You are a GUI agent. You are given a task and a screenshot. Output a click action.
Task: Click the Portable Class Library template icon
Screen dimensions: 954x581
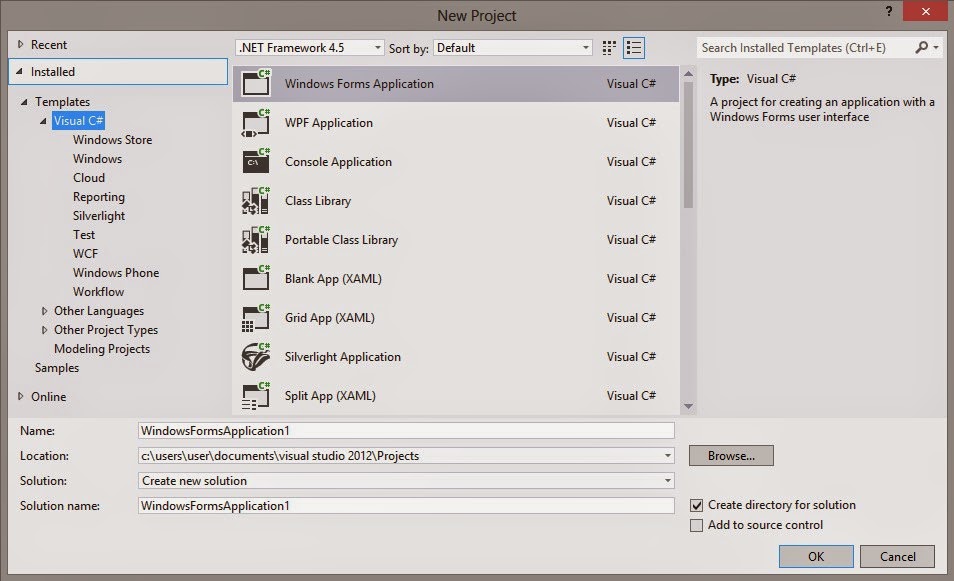(x=256, y=239)
